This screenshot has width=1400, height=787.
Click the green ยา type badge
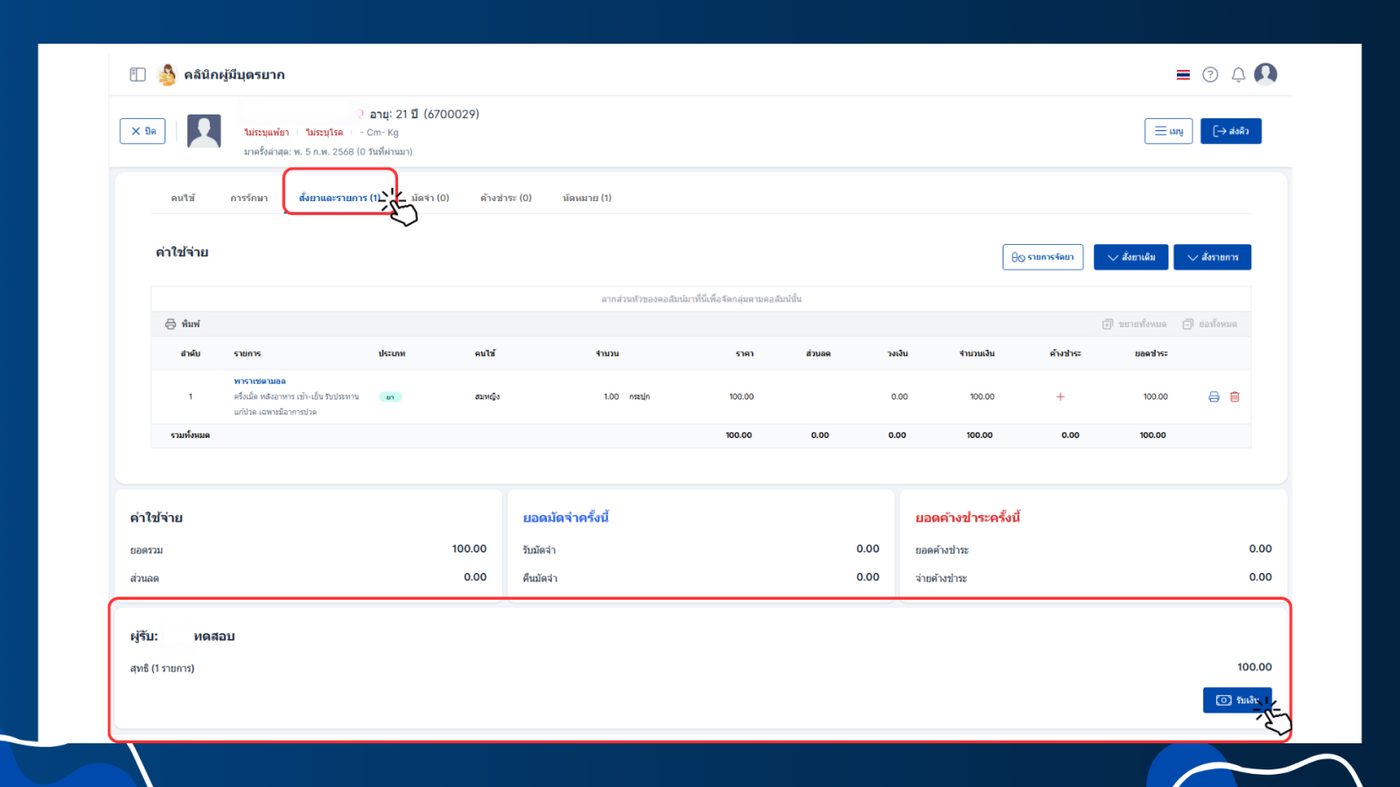pyautogui.click(x=390, y=397)
